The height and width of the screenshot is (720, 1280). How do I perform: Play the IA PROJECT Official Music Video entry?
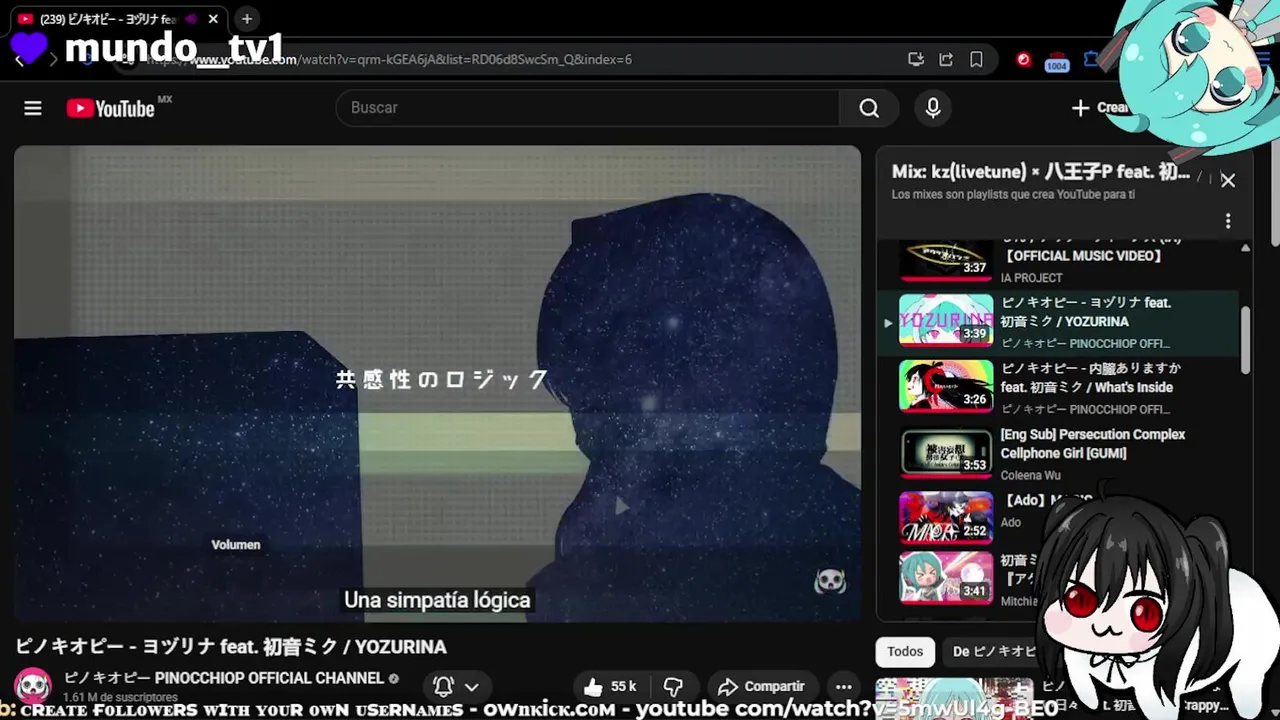(1060, 262)
